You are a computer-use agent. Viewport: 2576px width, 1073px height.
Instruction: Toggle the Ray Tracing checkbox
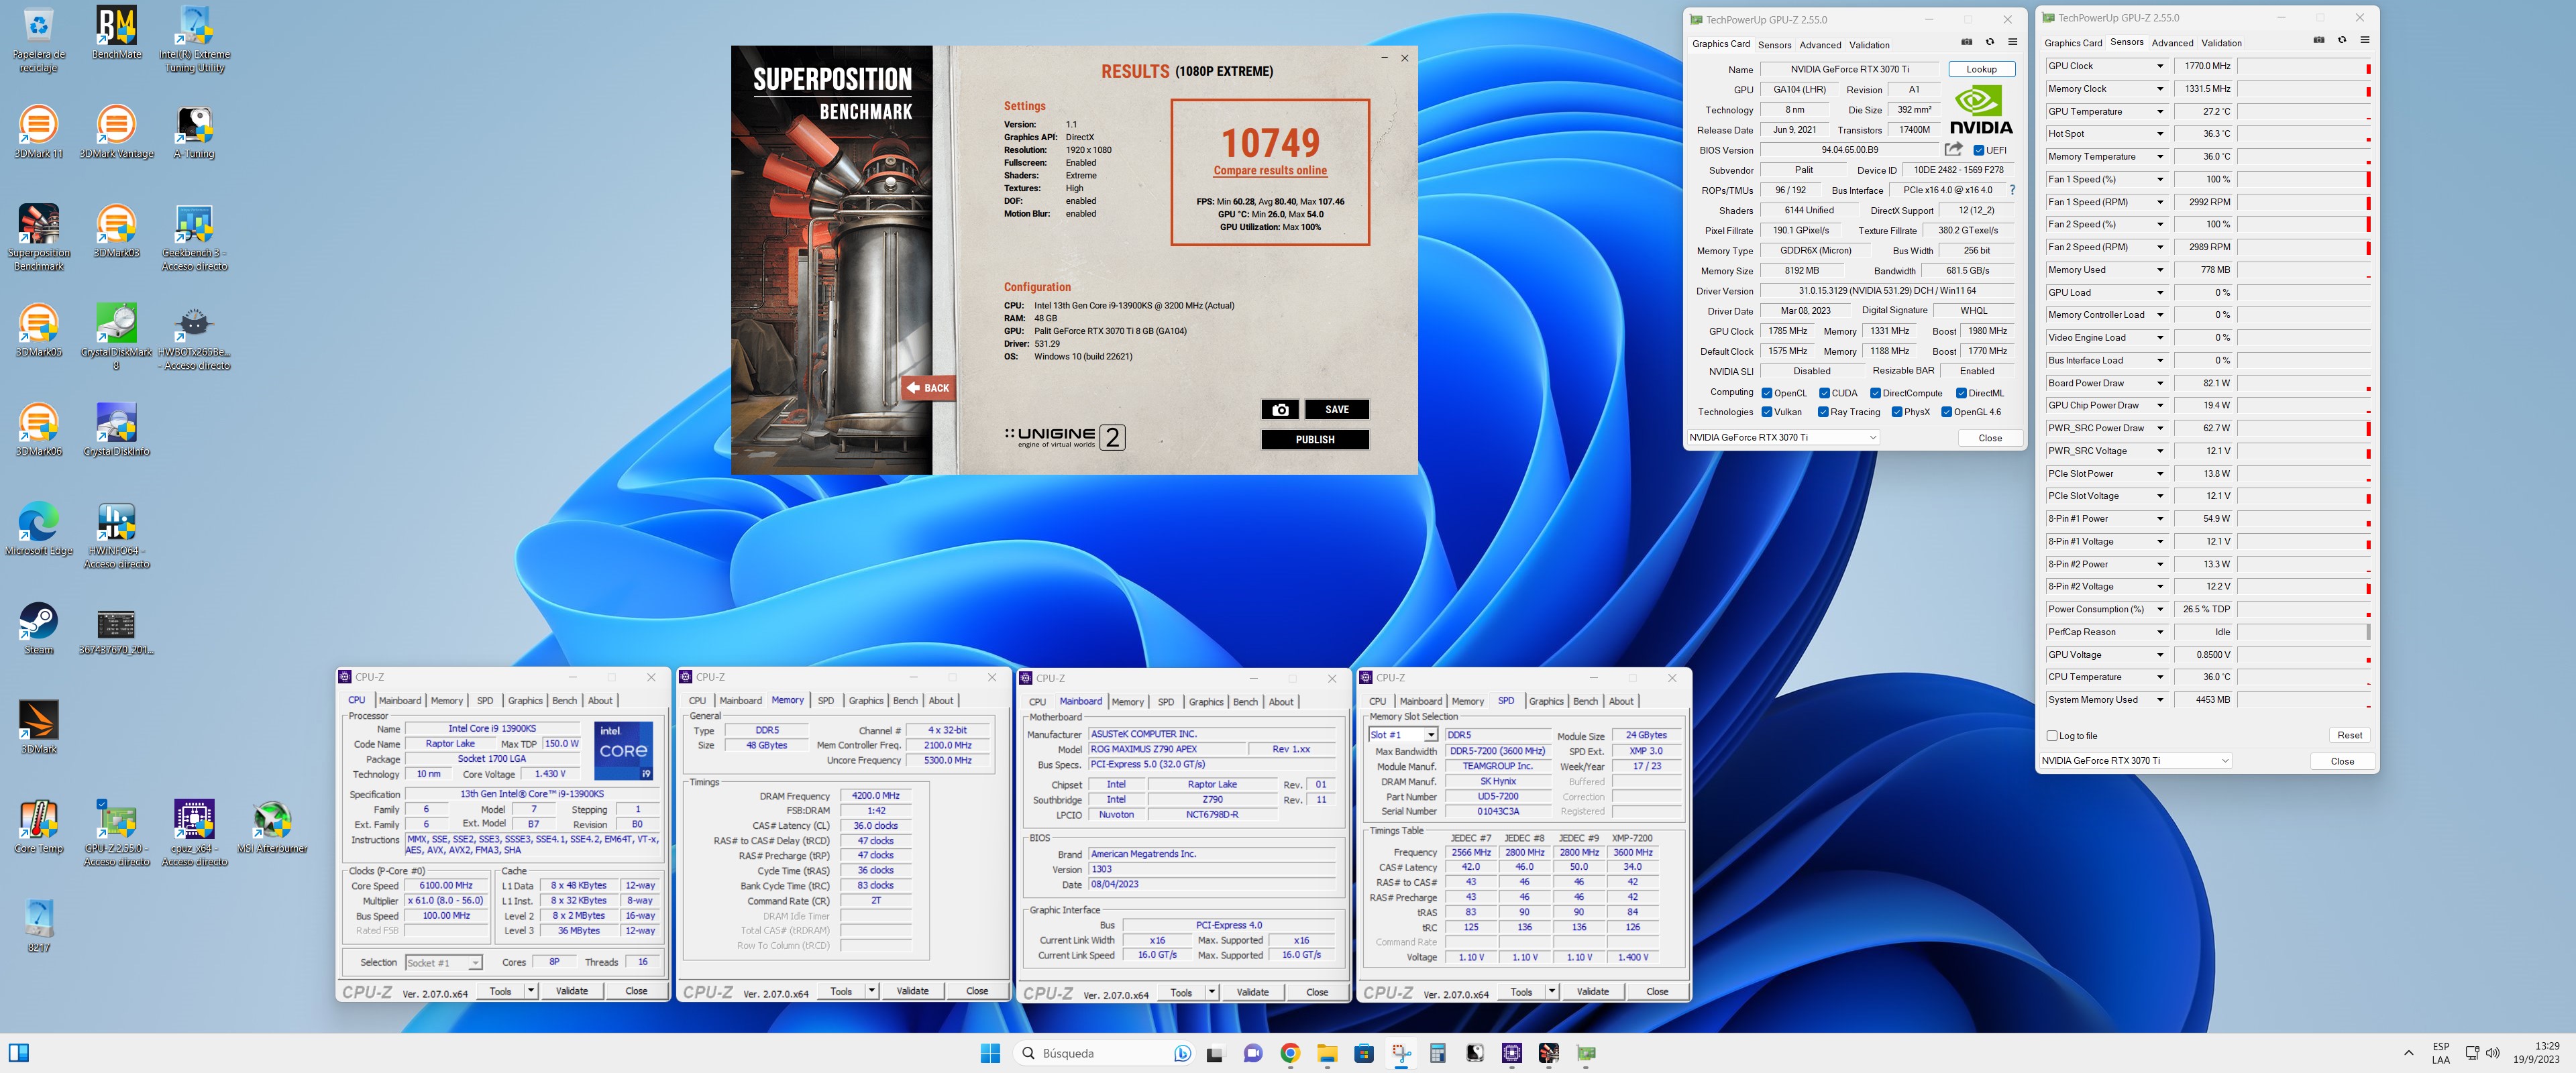[1823, 412]
